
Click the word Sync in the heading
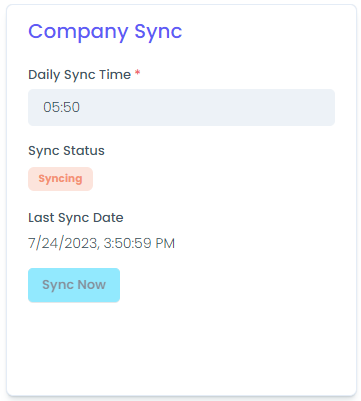tap(158, 33)
